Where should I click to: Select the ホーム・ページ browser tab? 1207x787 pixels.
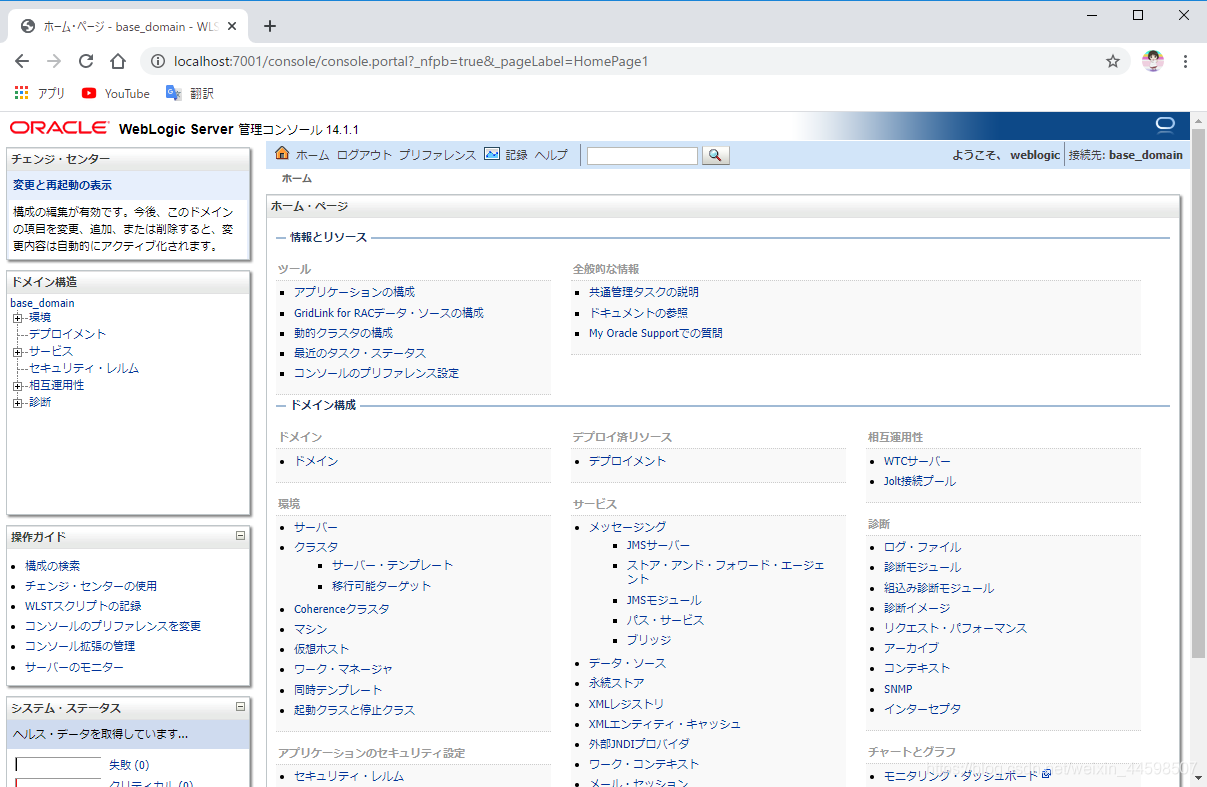click(x=130, y=27)
